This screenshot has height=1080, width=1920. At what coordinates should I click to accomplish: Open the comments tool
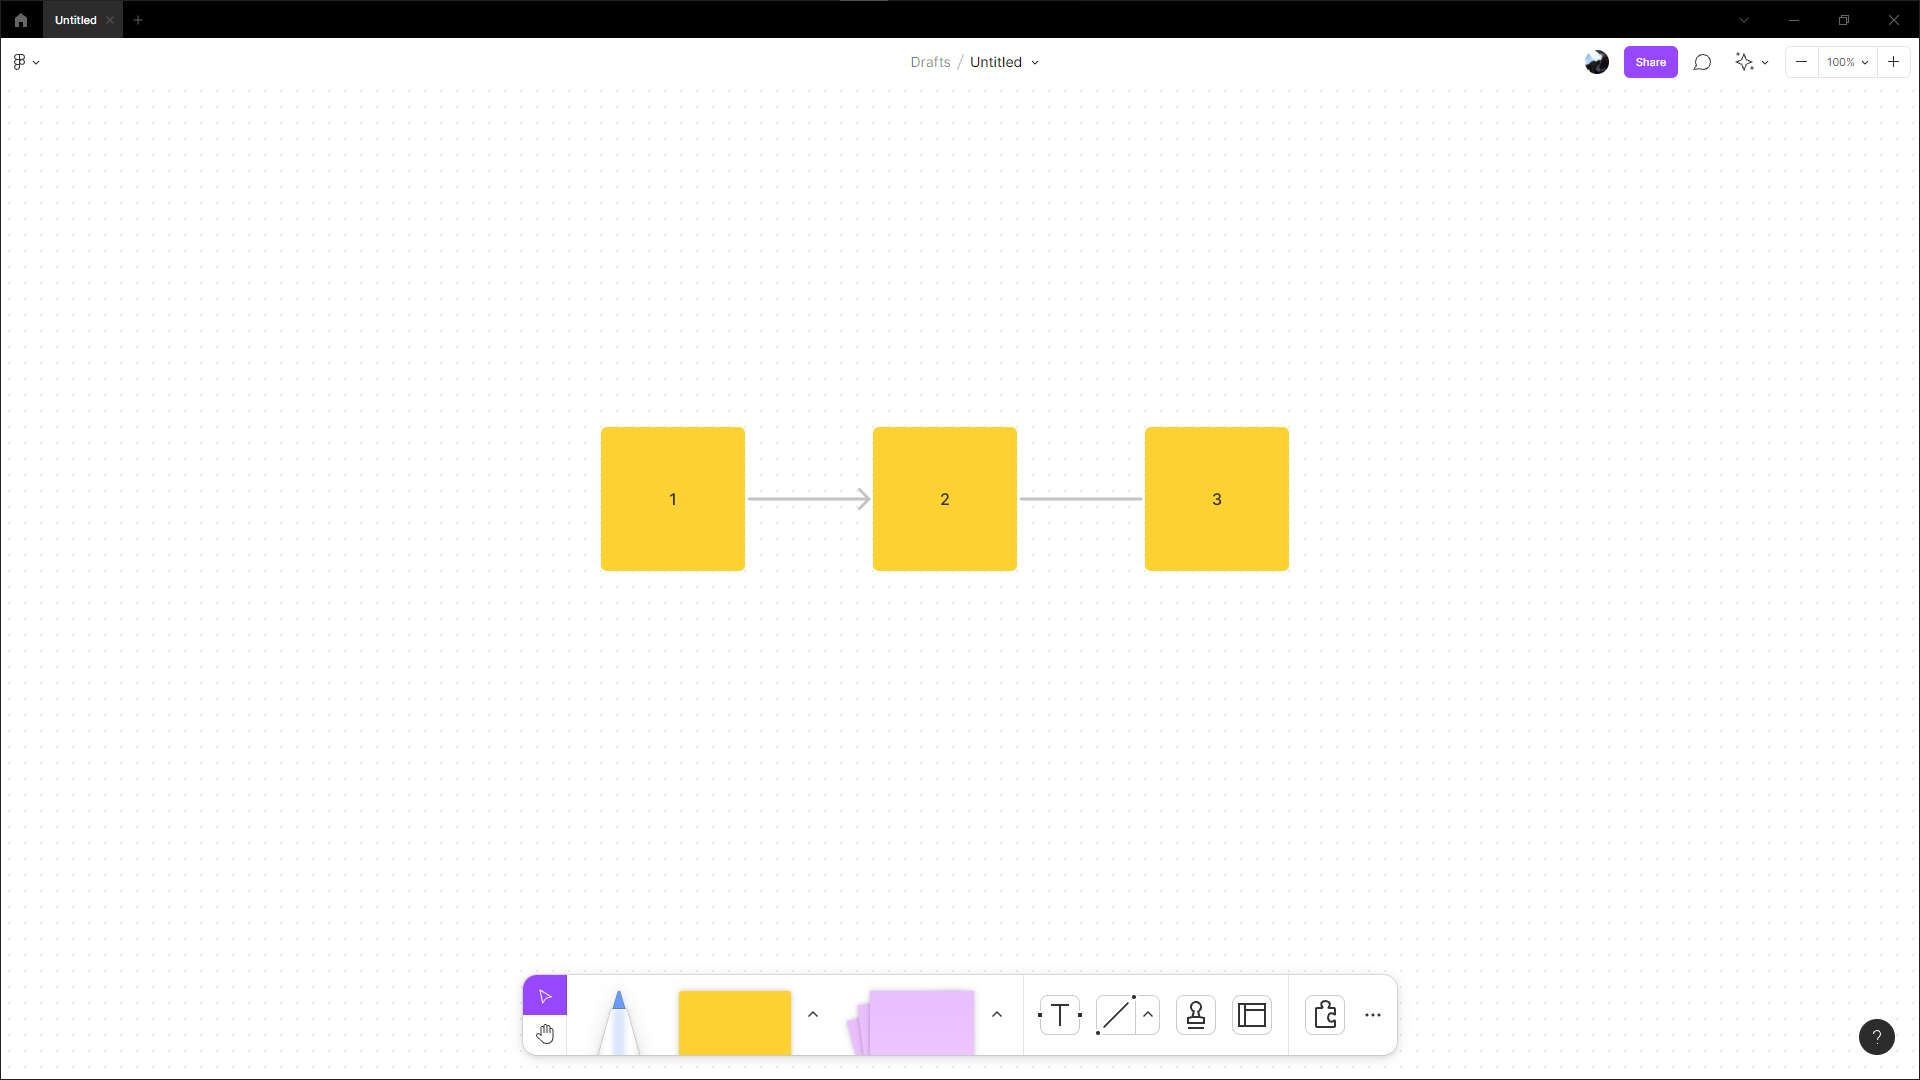(1702, 62)
